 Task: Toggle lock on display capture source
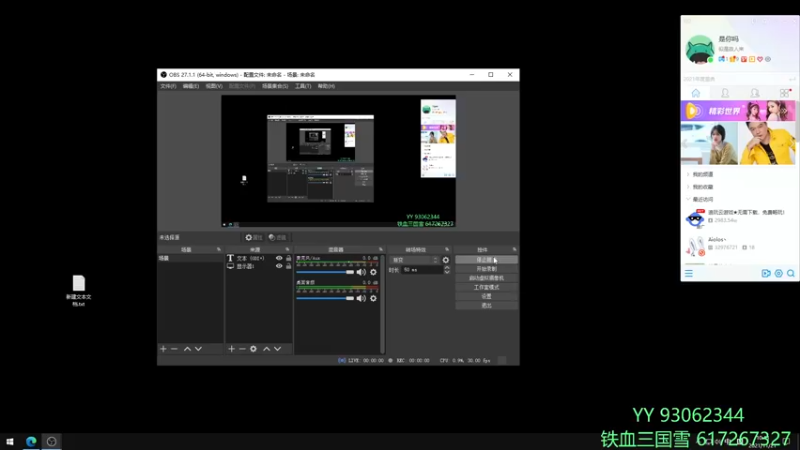288,266
